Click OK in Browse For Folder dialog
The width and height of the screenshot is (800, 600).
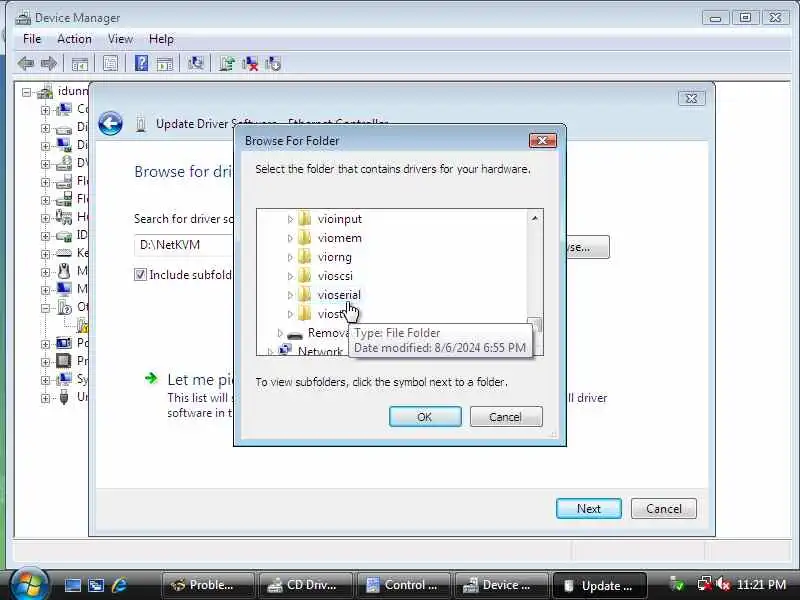tap(425, 417)
